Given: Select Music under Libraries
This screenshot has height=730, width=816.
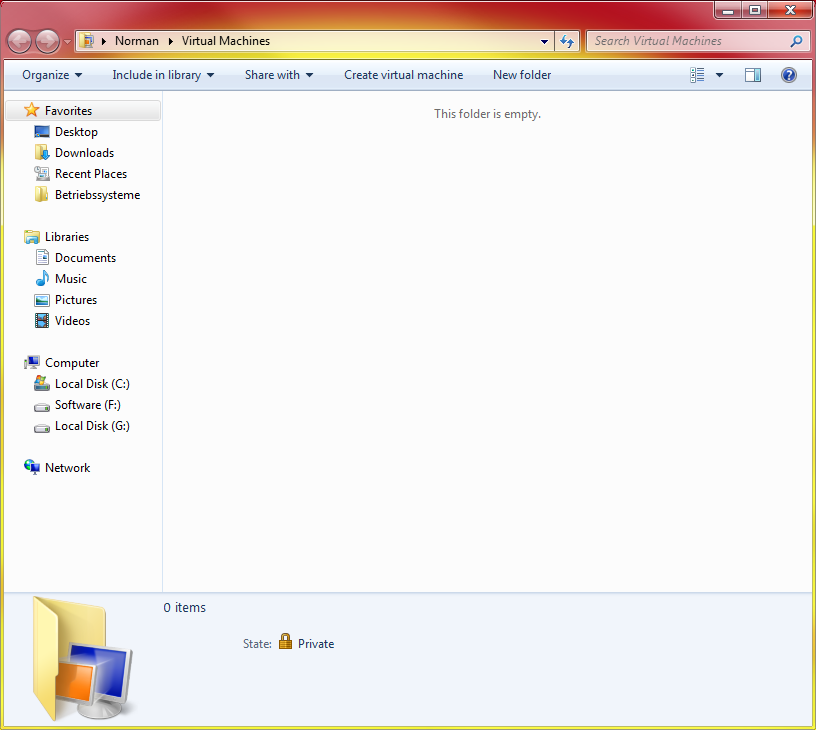Looking at the screenshot, I should click(x=71, y=279).
